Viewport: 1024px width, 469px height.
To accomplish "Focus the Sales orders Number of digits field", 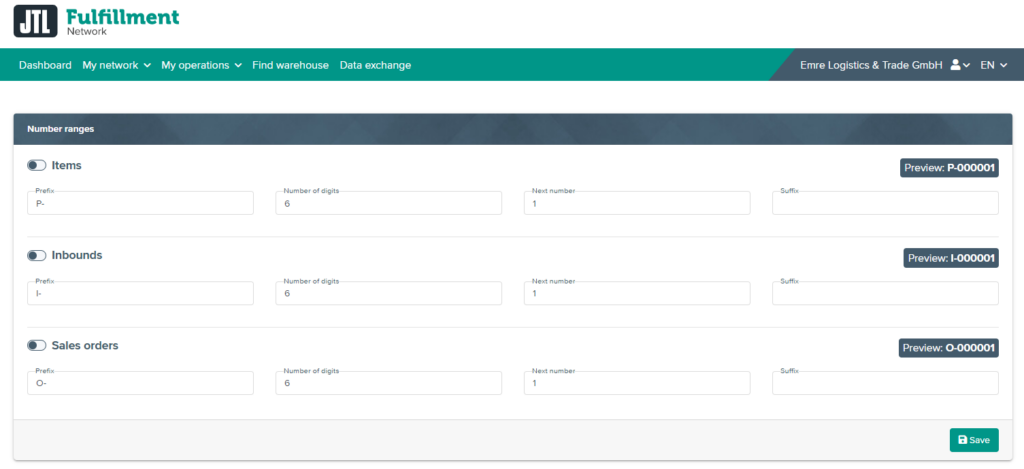I will coord(389,383).
